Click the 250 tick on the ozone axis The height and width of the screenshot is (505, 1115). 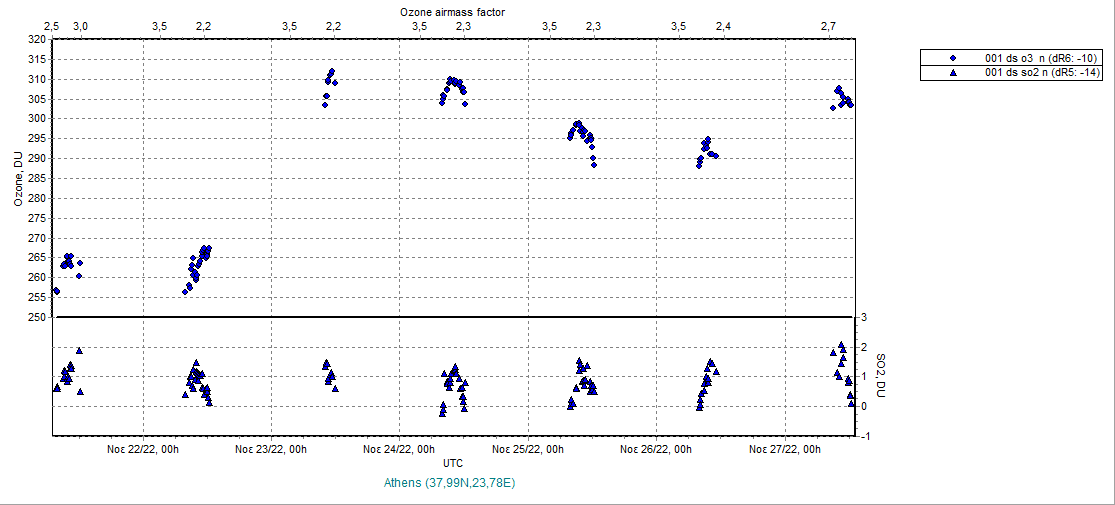point(36,317)
